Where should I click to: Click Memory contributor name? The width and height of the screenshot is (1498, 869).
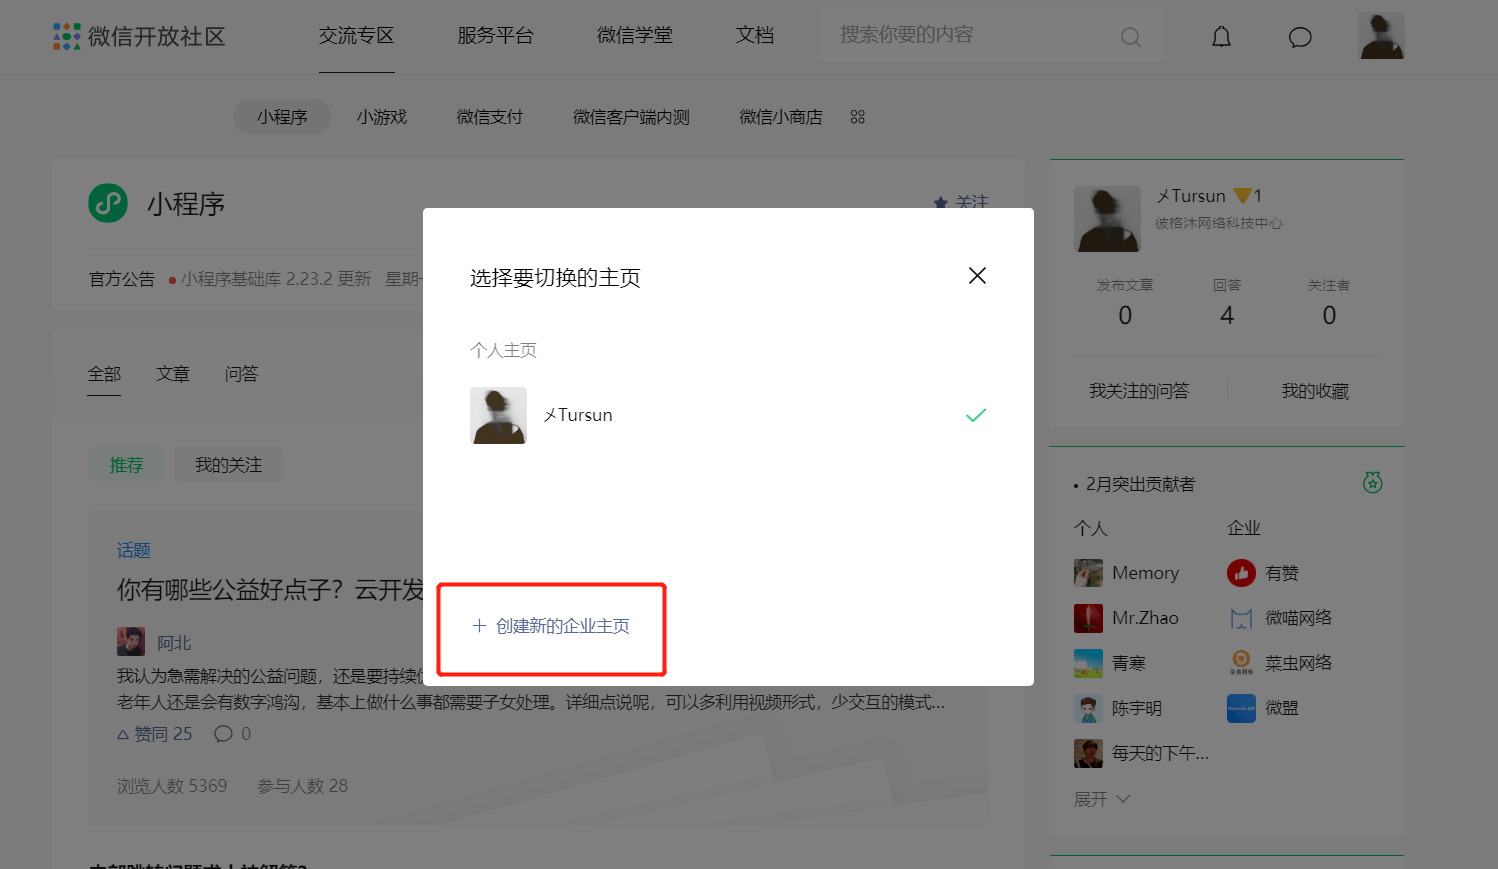pyautogui.click(x=1146, y=573)
